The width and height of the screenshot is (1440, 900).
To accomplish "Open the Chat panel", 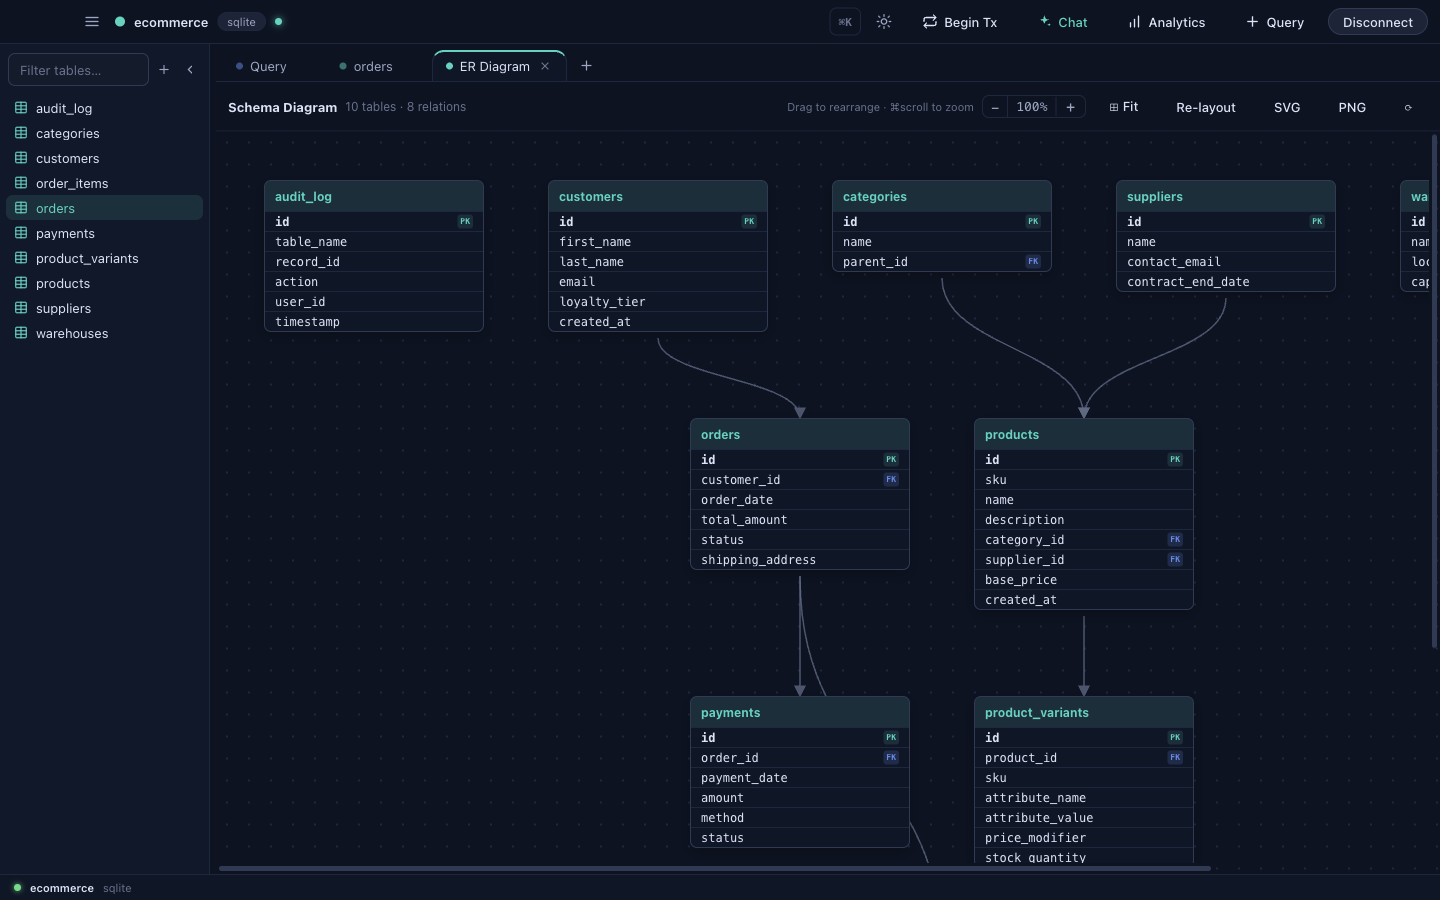I will tap(1064, 22).
